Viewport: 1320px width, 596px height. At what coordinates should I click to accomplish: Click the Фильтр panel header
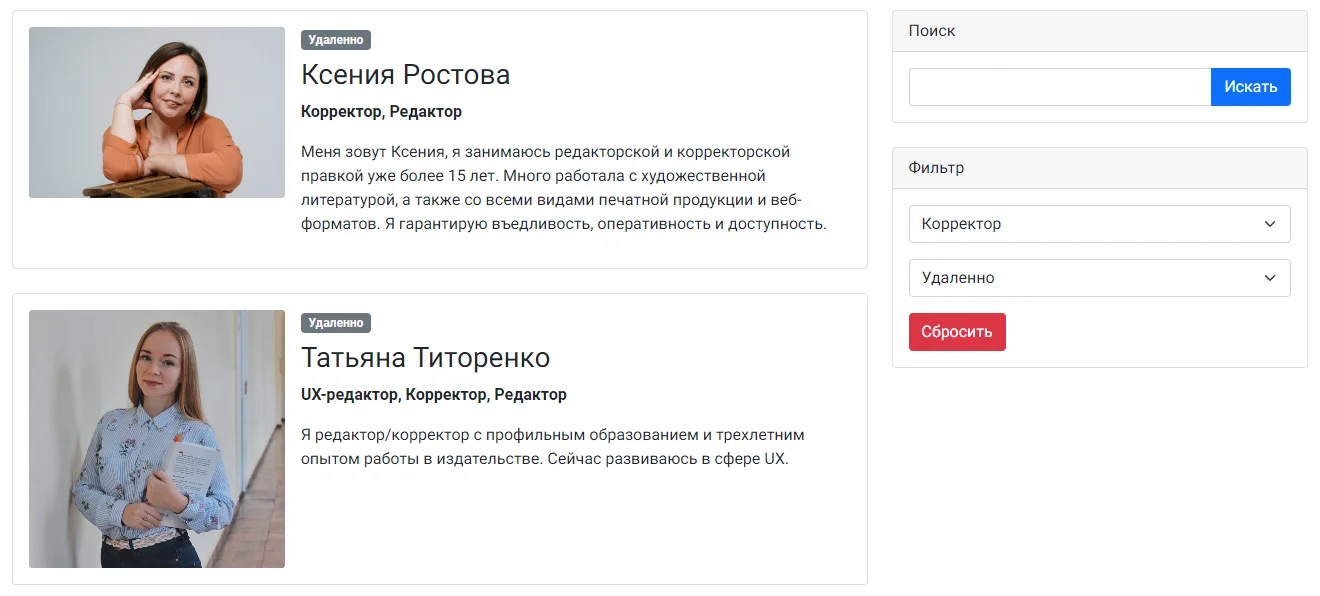click(x=1099, y=168)
